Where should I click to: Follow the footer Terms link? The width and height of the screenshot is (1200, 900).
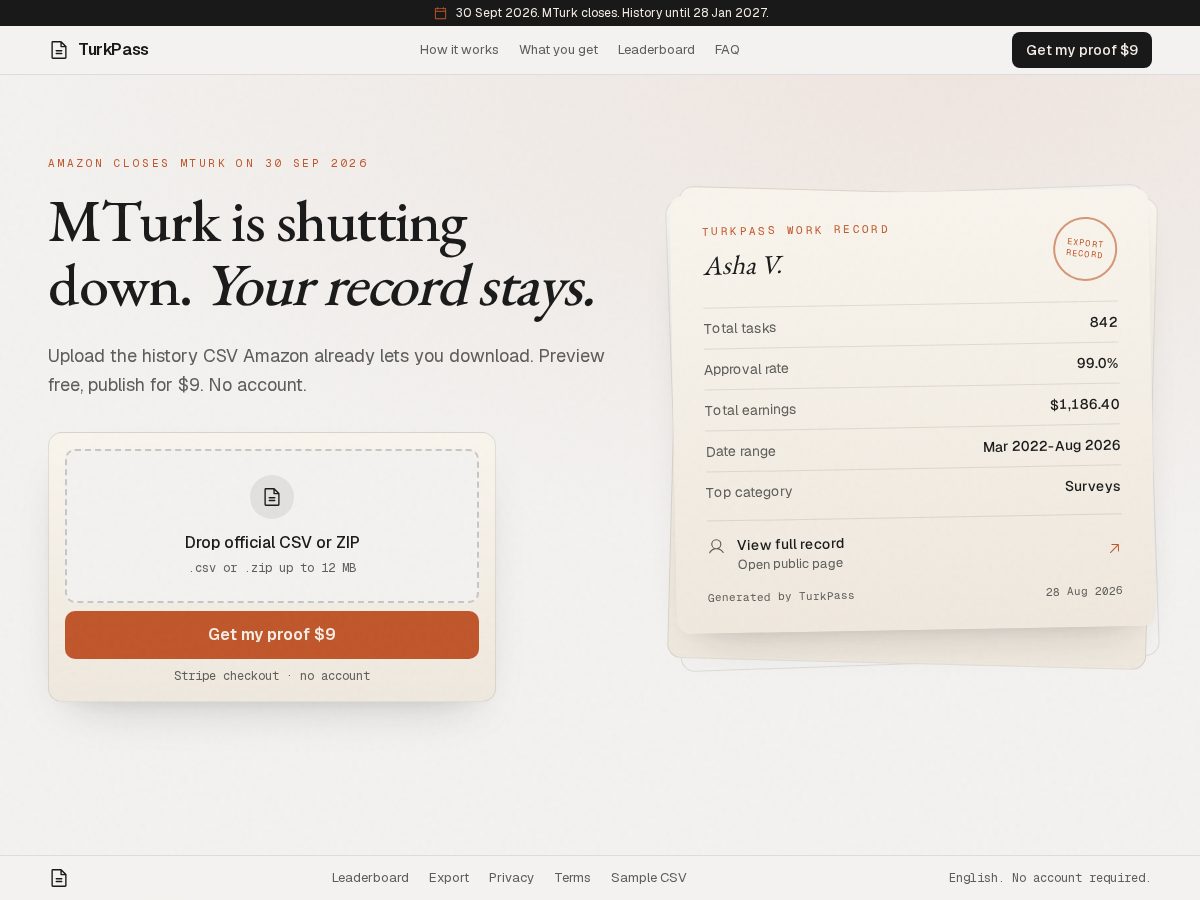(x=572, y=878)
